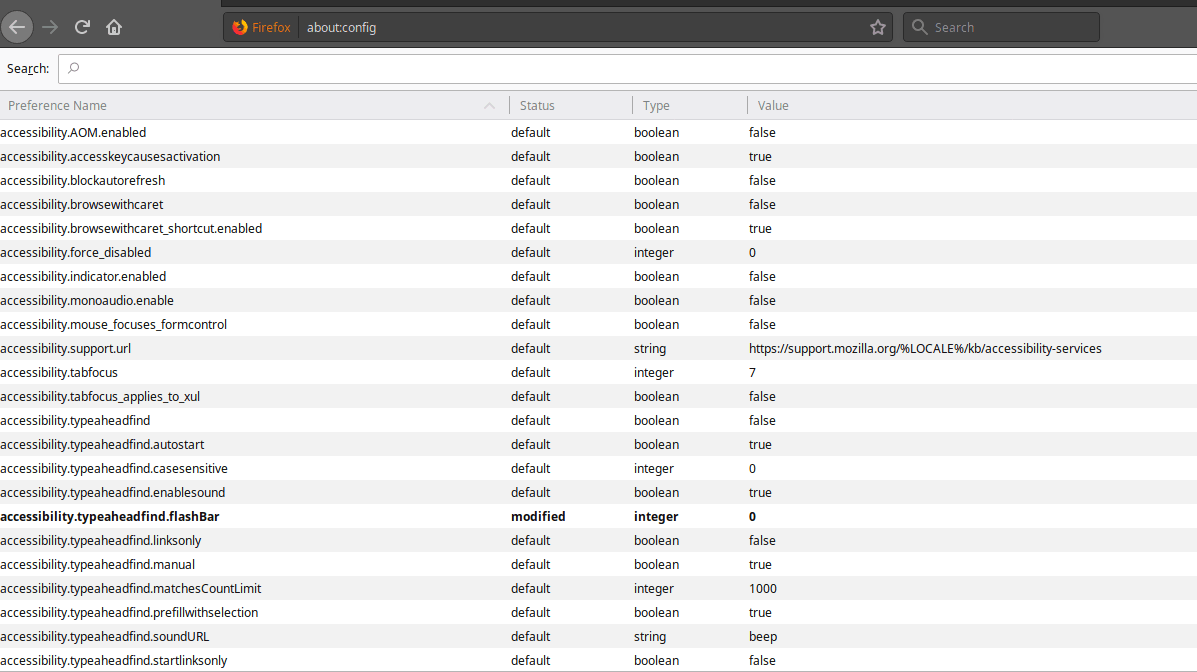
Task: Click the sort arrow on Preference Name column
Action: click(x=488, y=105)
